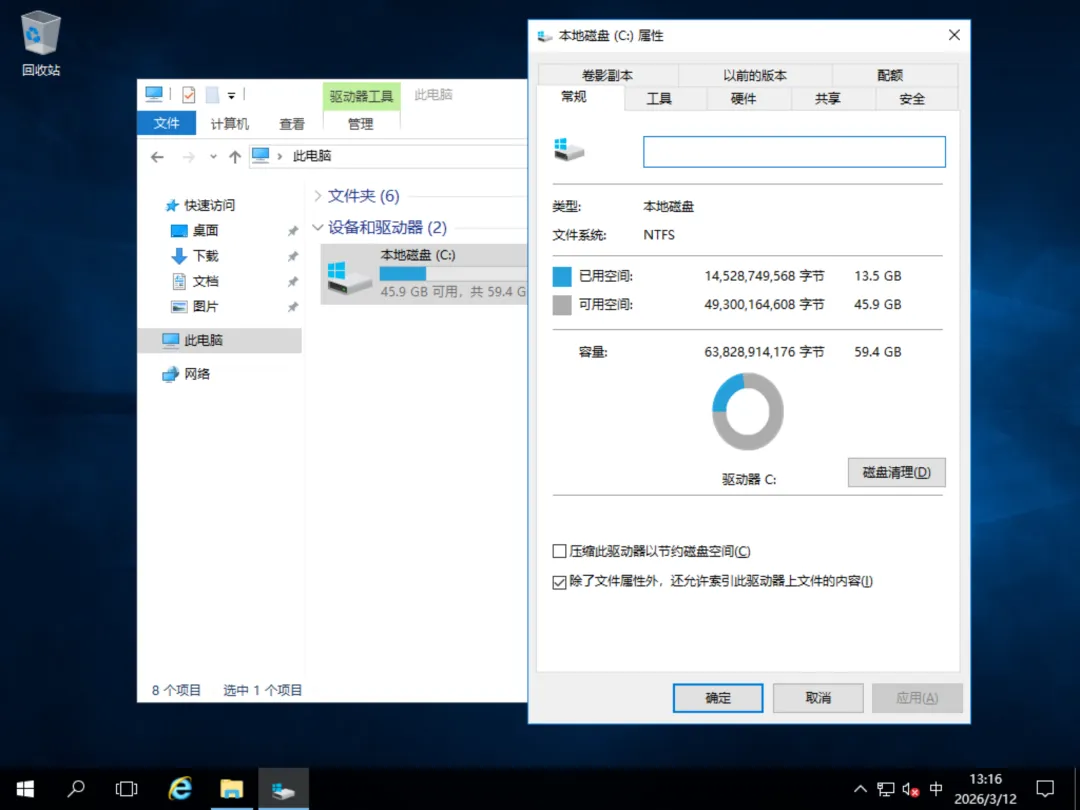Image resolution: width=1080 pixels, height=810 pixels.
Task: Click the volume label text field
Action: [794, 152]
